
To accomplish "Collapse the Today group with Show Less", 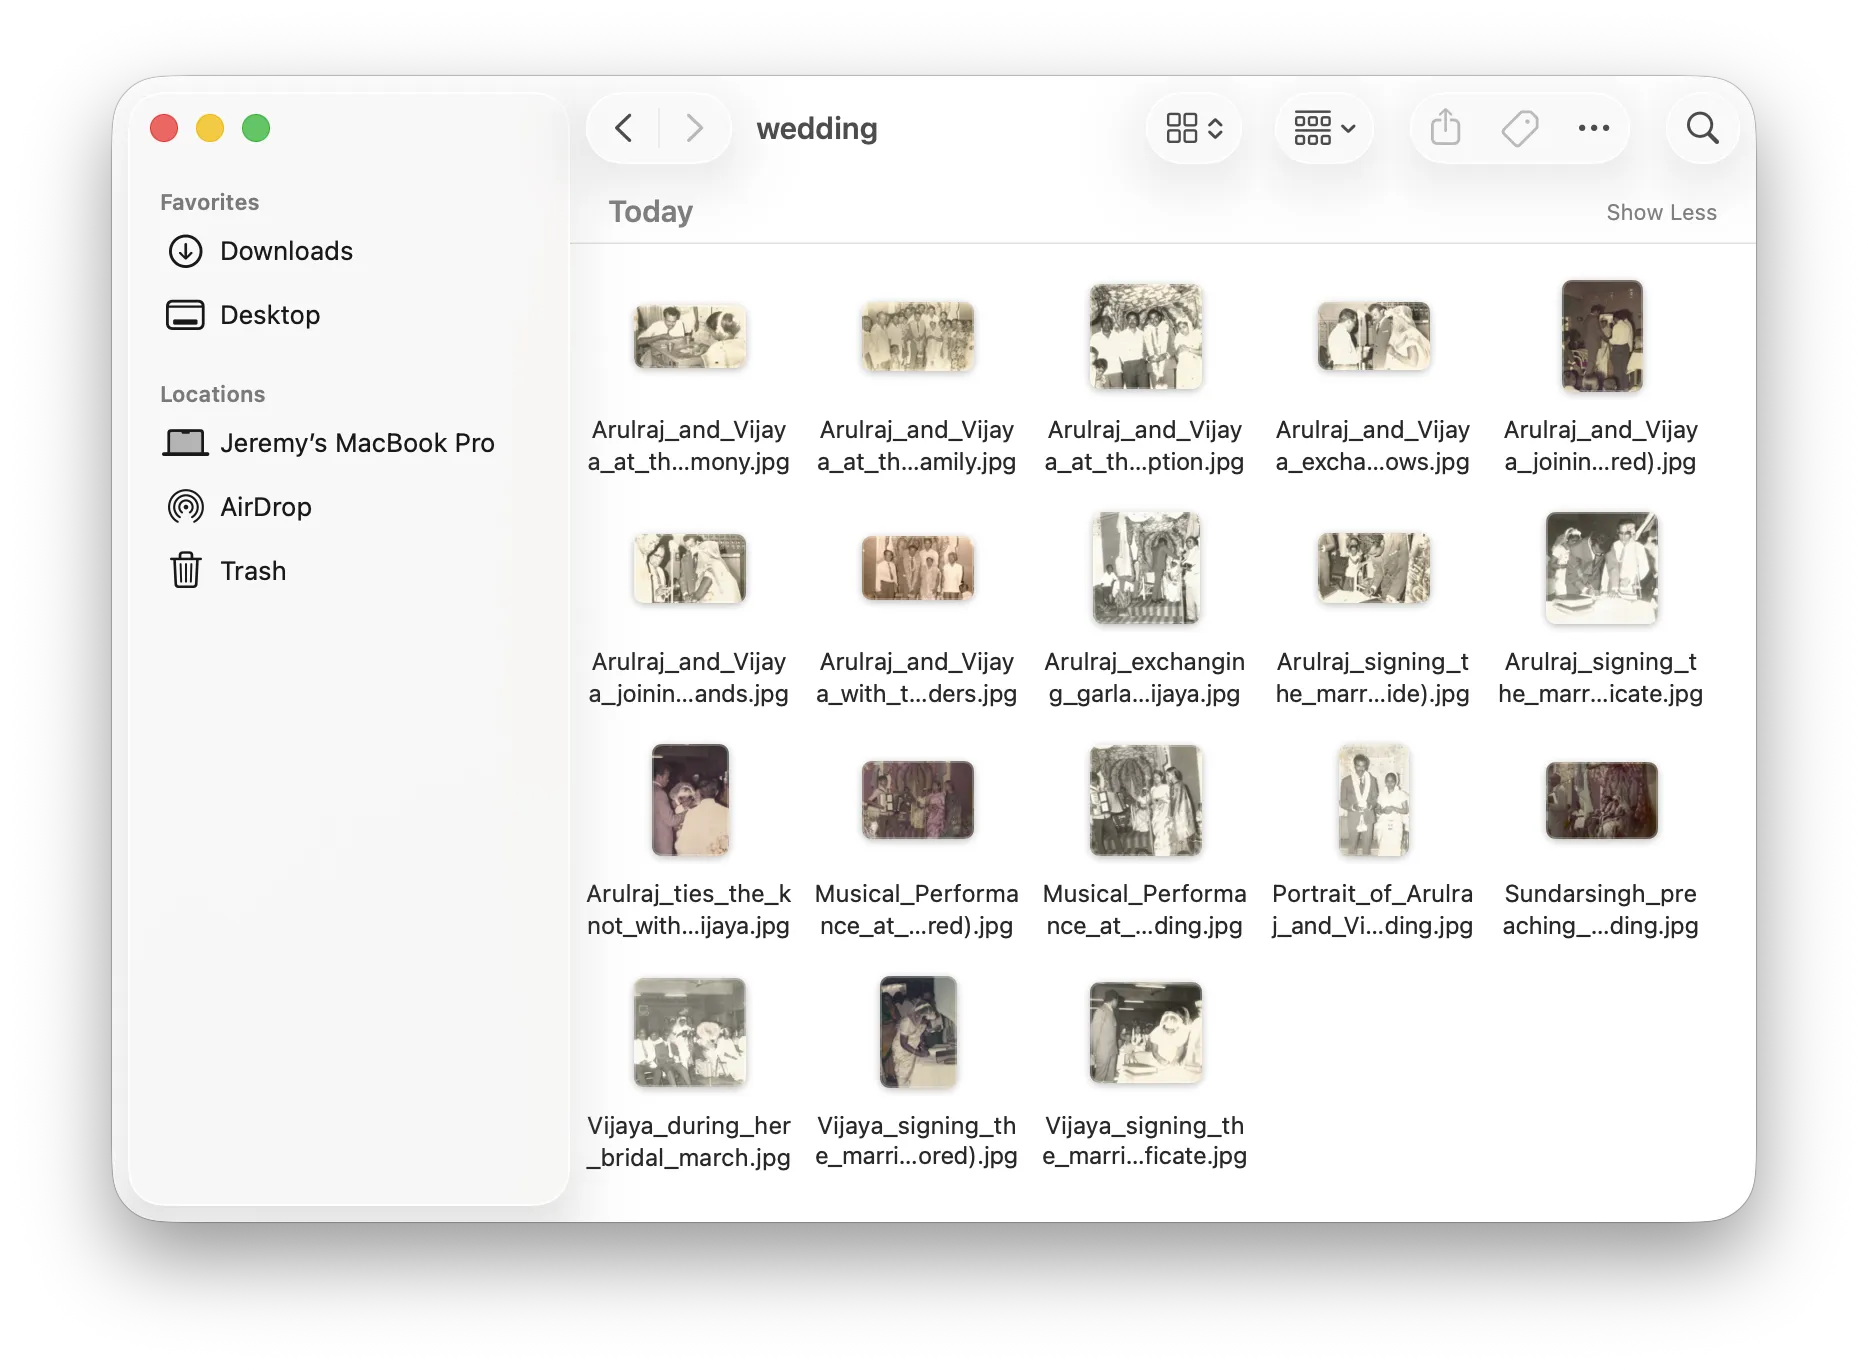I will (1661, 212).
